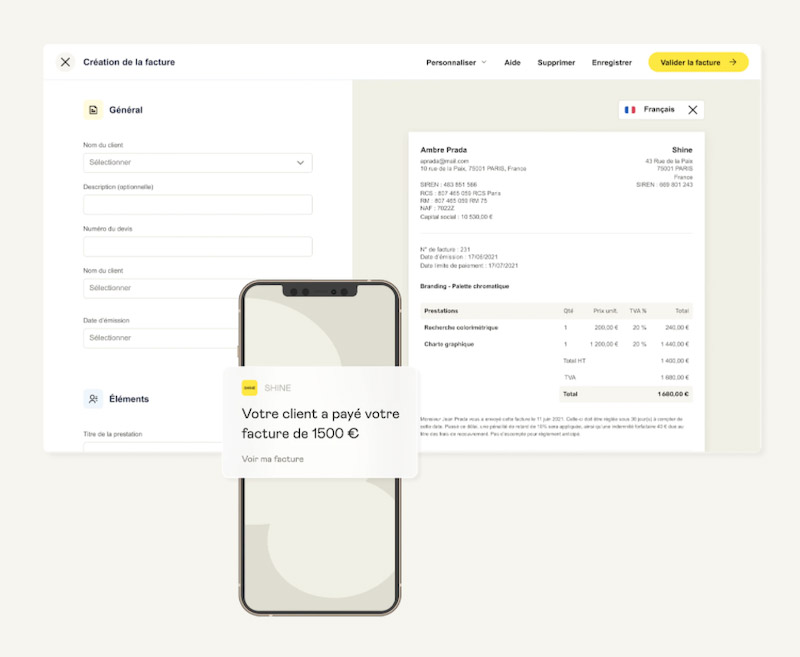Remove the Français language tag with its X

(692, 110)
